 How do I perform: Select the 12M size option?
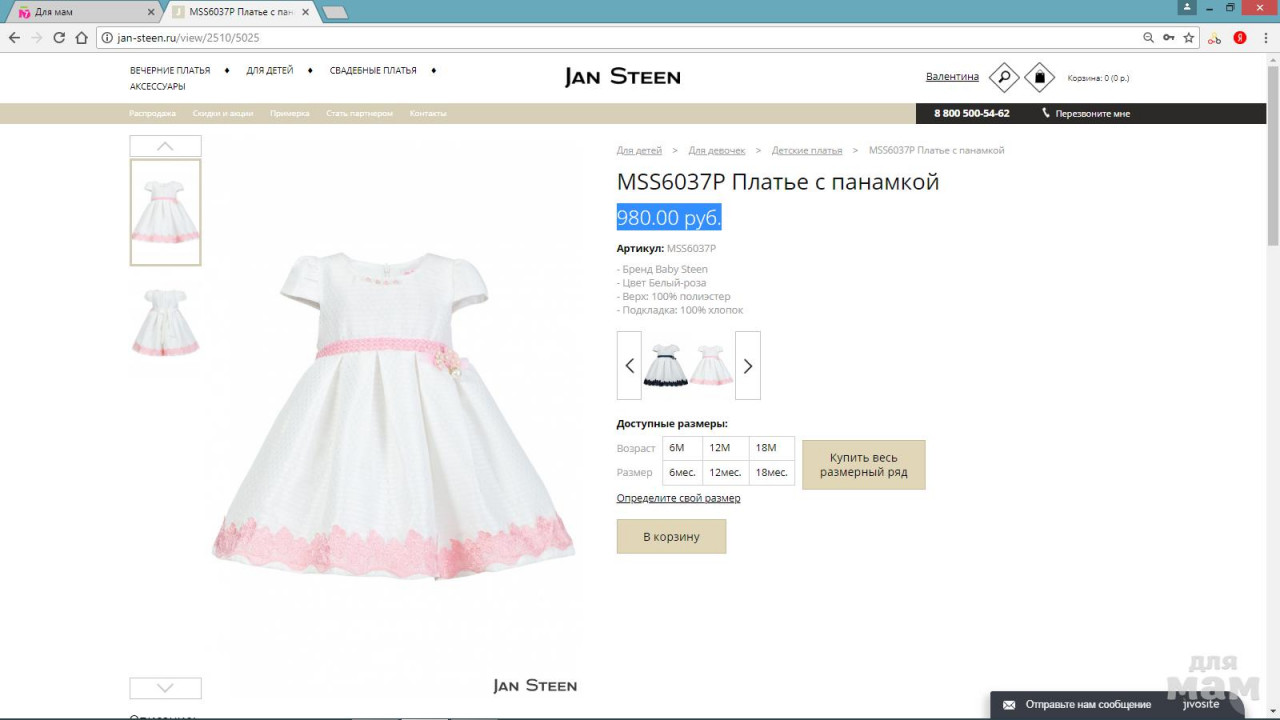tap(720, 448)
